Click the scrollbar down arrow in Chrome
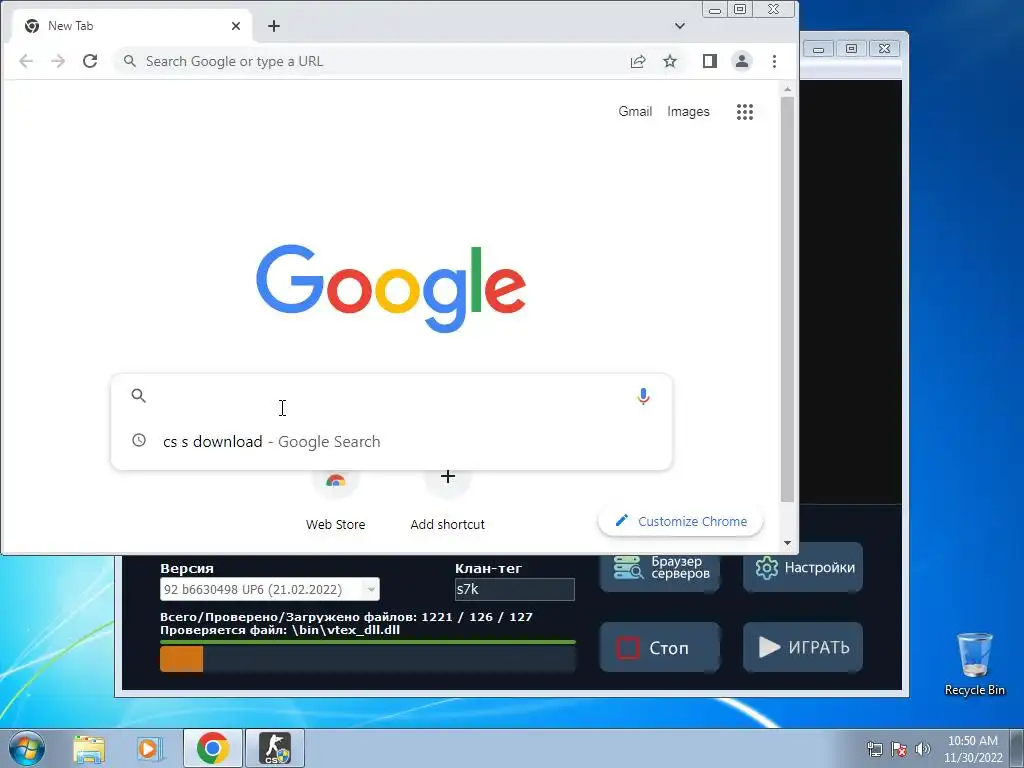1024x768 pixels. tap(788, 543)
